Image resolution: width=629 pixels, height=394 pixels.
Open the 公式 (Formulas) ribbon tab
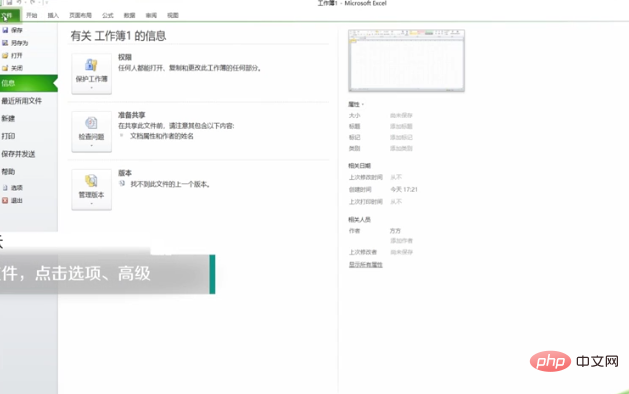[108, 16]
